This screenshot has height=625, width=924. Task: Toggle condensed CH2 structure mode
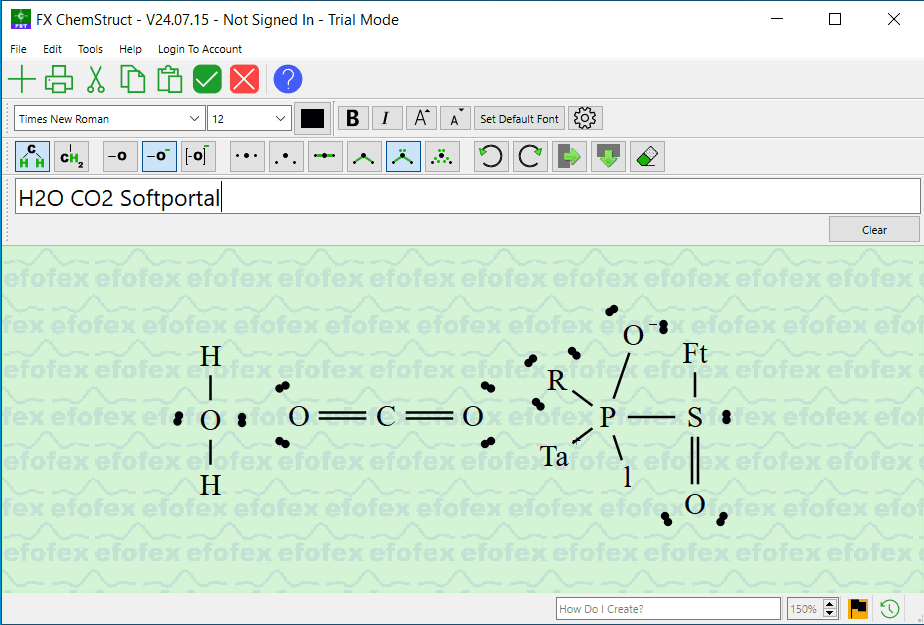click(x=71, y=157)
